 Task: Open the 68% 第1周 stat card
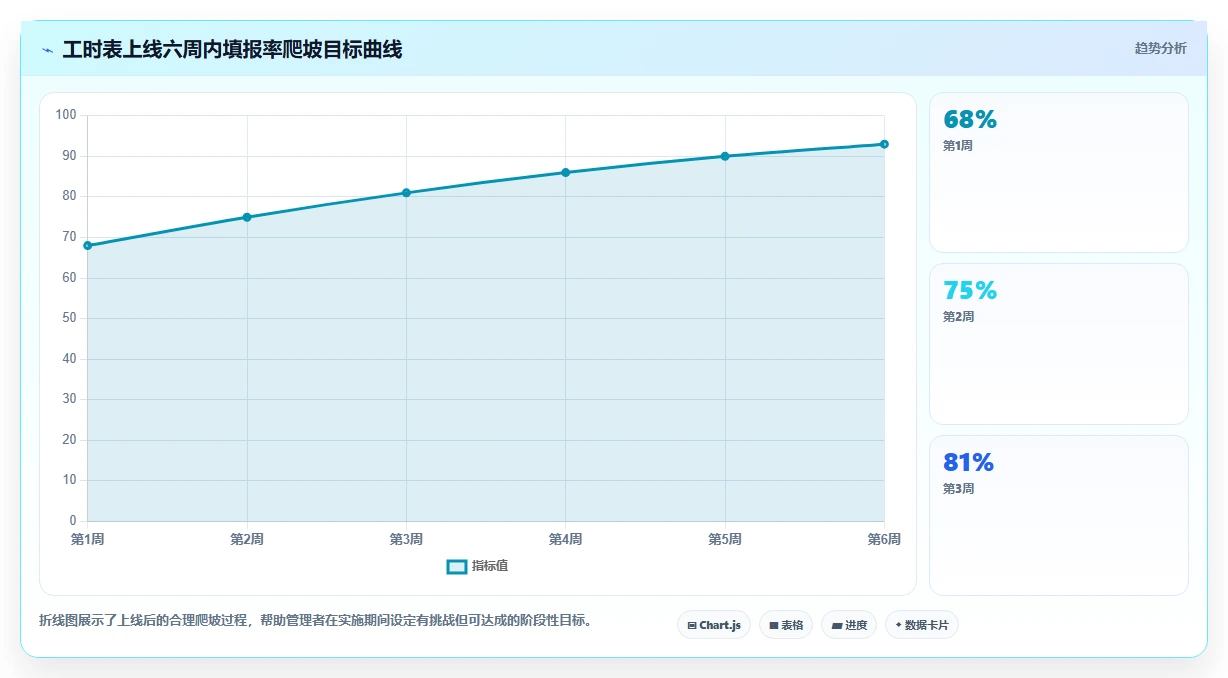tap(1059, 172)
